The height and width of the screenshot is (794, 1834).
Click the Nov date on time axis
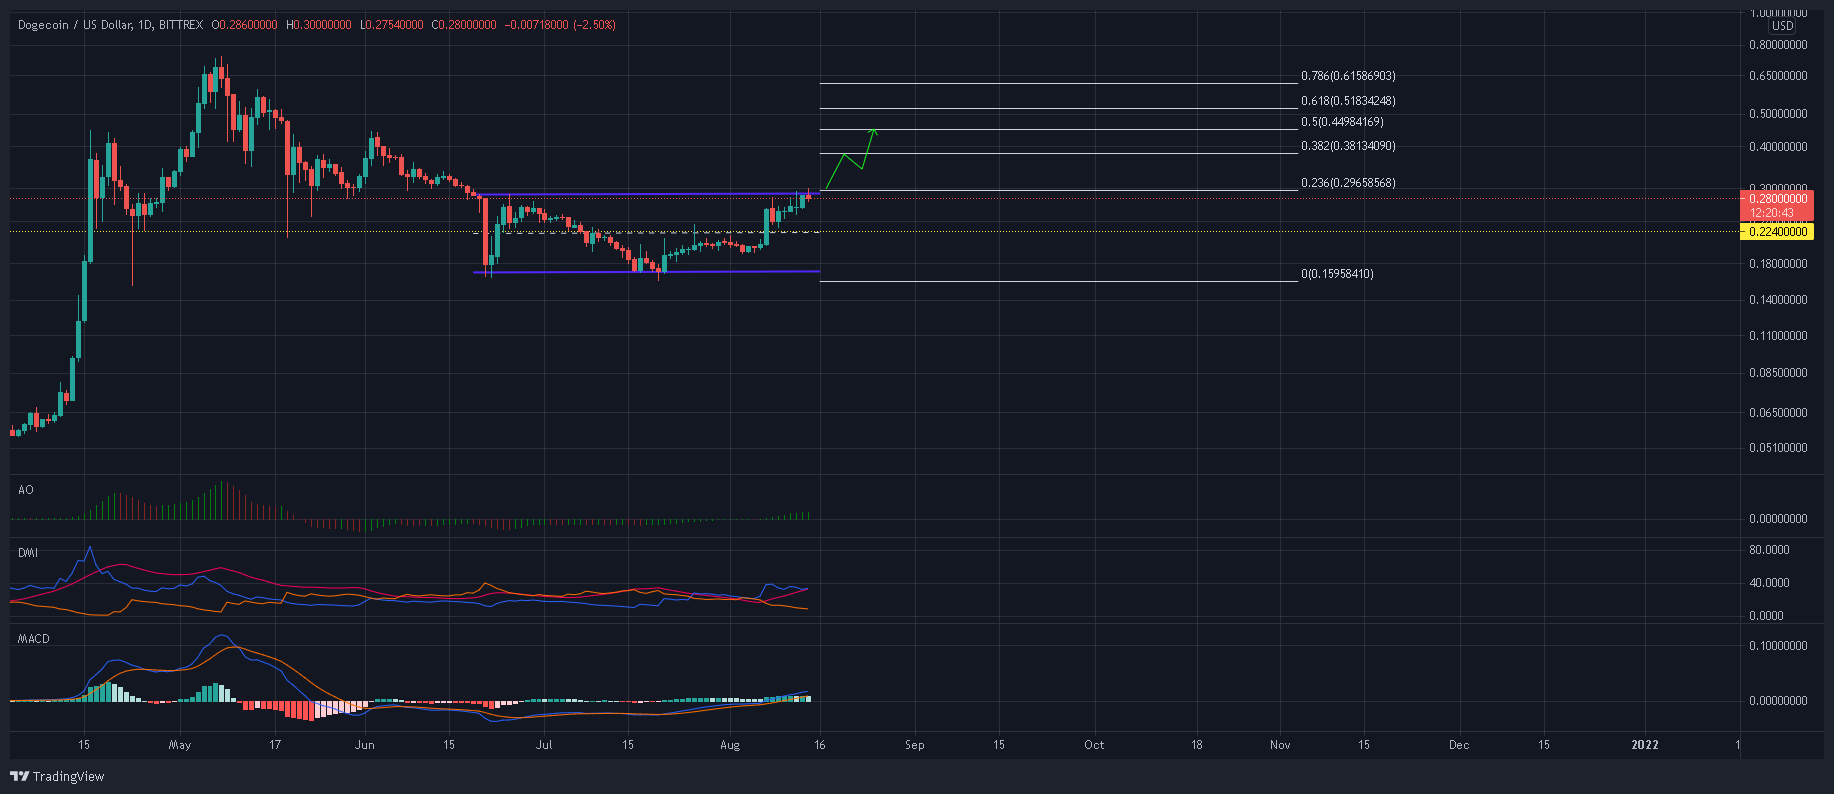point(1280,745)
